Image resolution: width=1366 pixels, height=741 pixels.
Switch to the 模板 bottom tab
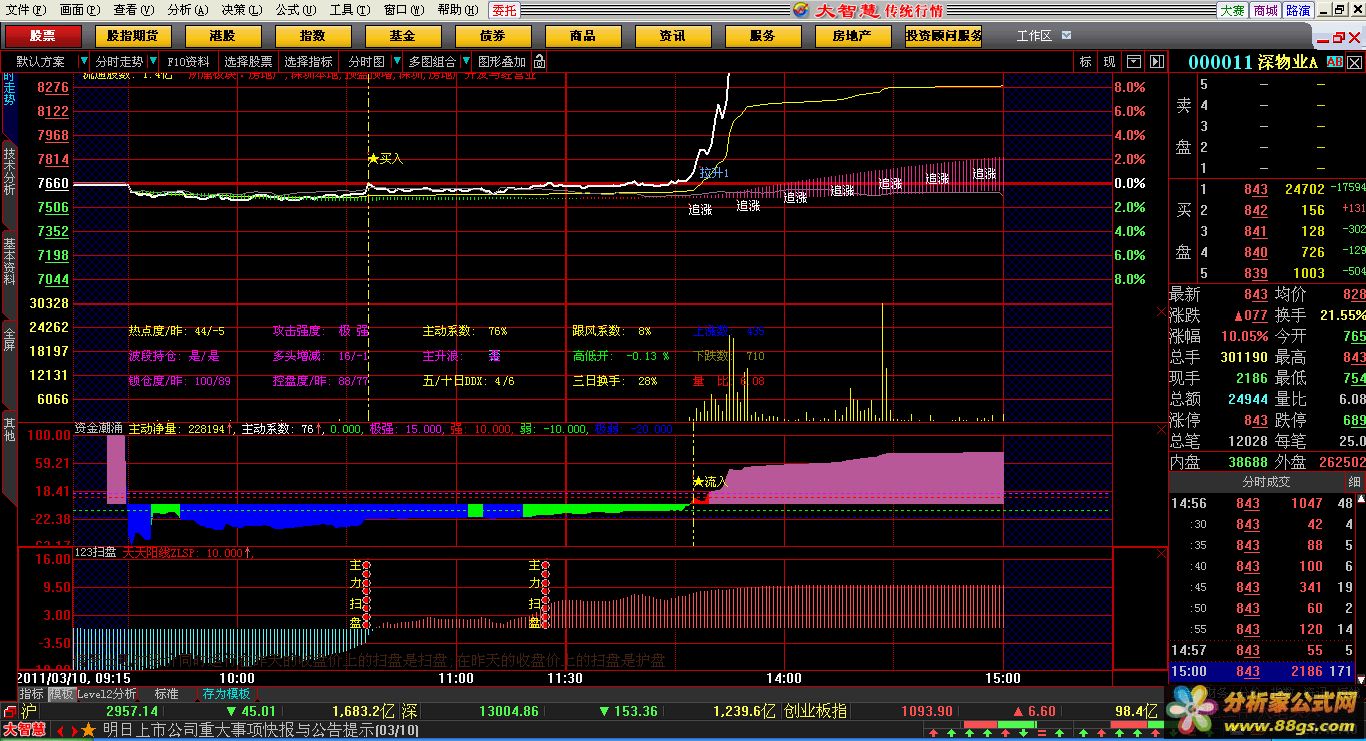click(x=62, y=693)
